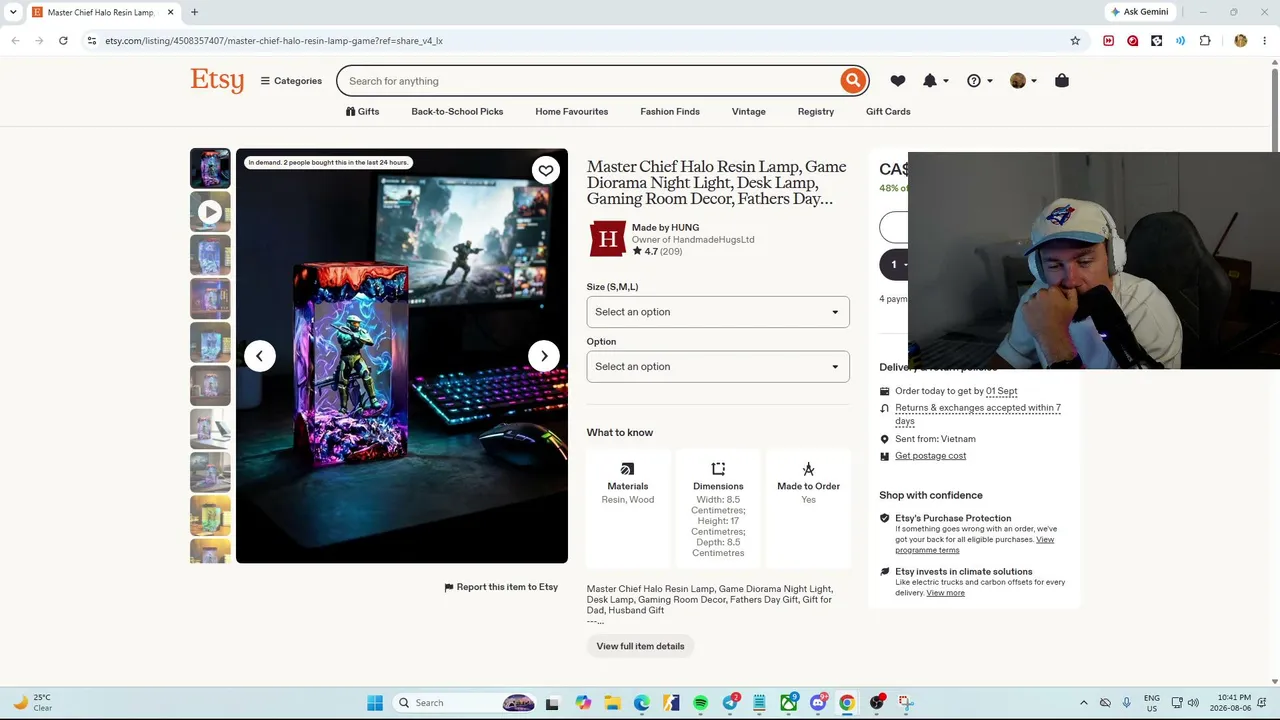Open Registry in the navigation
The image size is (1280, 720).
(x=816, y=112)
